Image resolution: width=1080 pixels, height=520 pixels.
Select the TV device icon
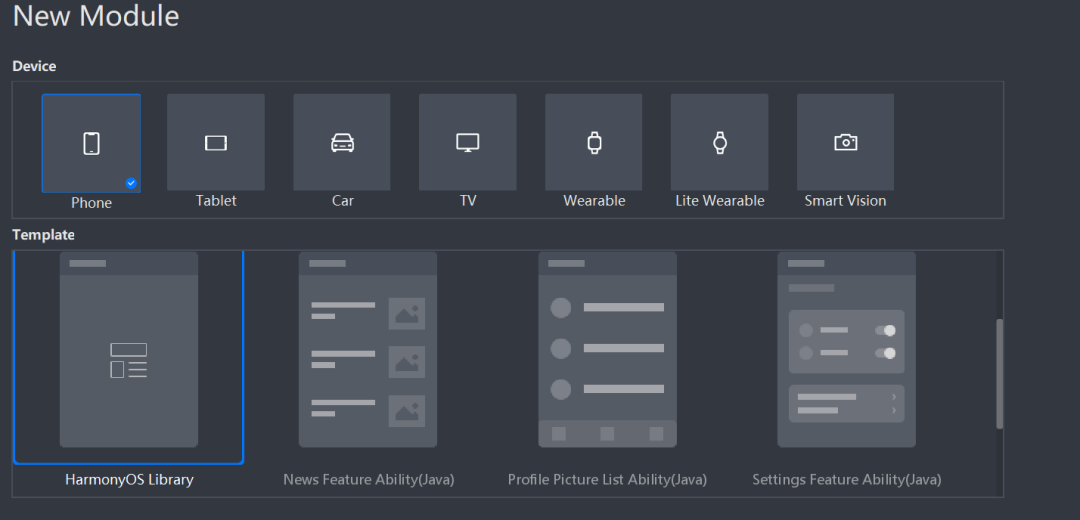click(468, 143)
